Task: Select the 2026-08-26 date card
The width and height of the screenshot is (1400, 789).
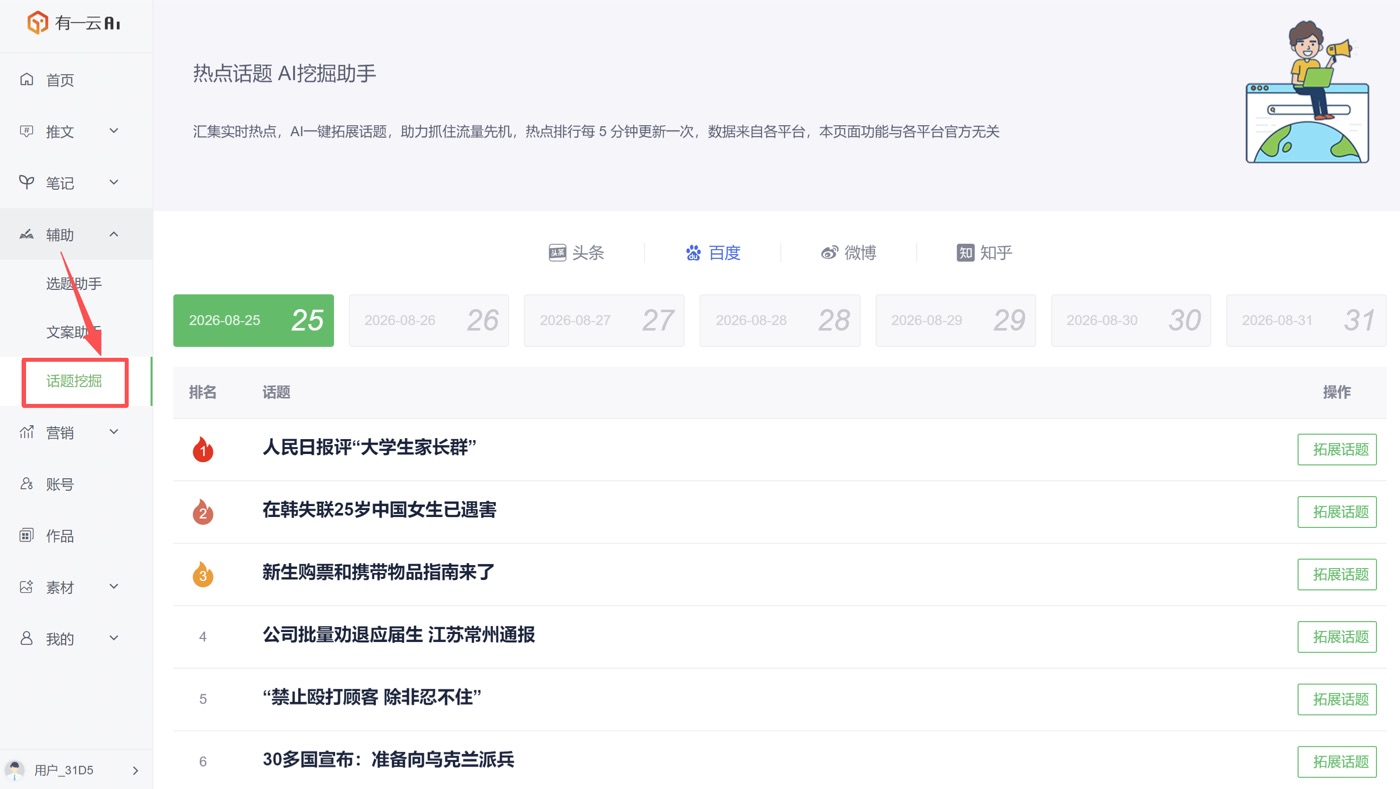Action: pyautogui.click(x=429, y=321)
